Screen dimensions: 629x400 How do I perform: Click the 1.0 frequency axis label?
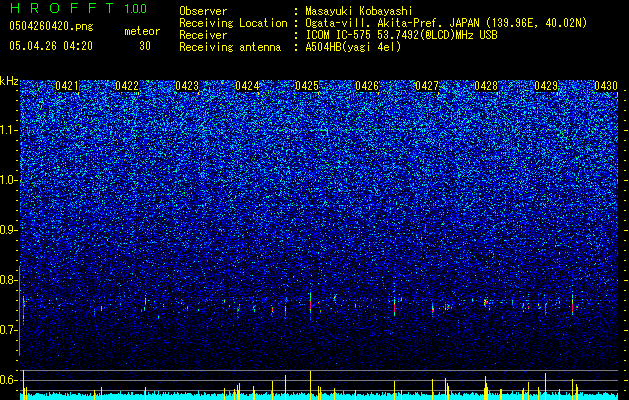(8, 180)
